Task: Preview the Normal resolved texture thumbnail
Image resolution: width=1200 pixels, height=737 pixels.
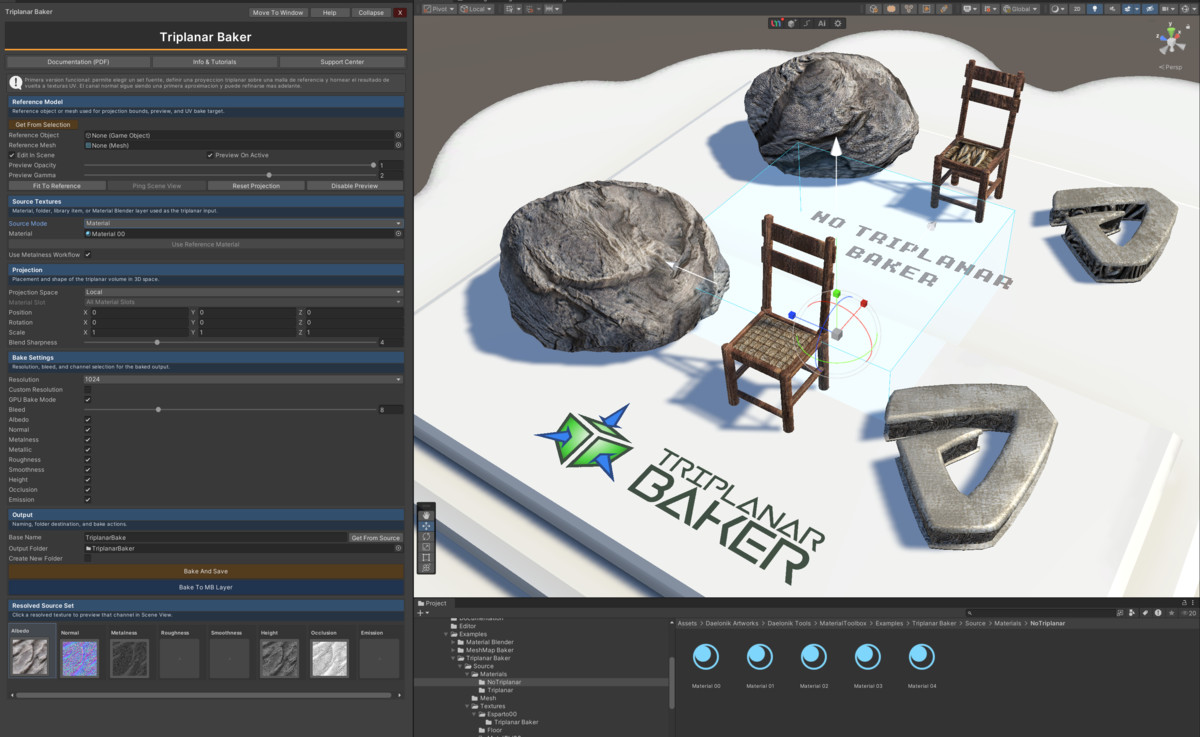Action: pos(79,658)
